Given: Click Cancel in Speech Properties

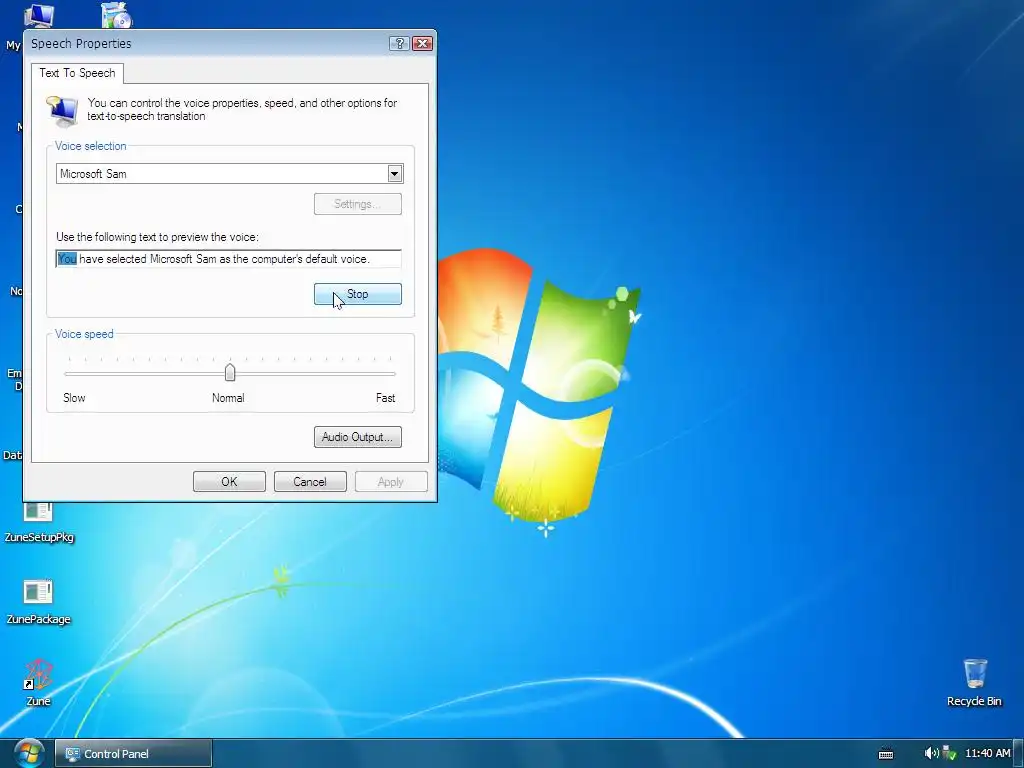Looking at the screenshot, I should point(310,481).
